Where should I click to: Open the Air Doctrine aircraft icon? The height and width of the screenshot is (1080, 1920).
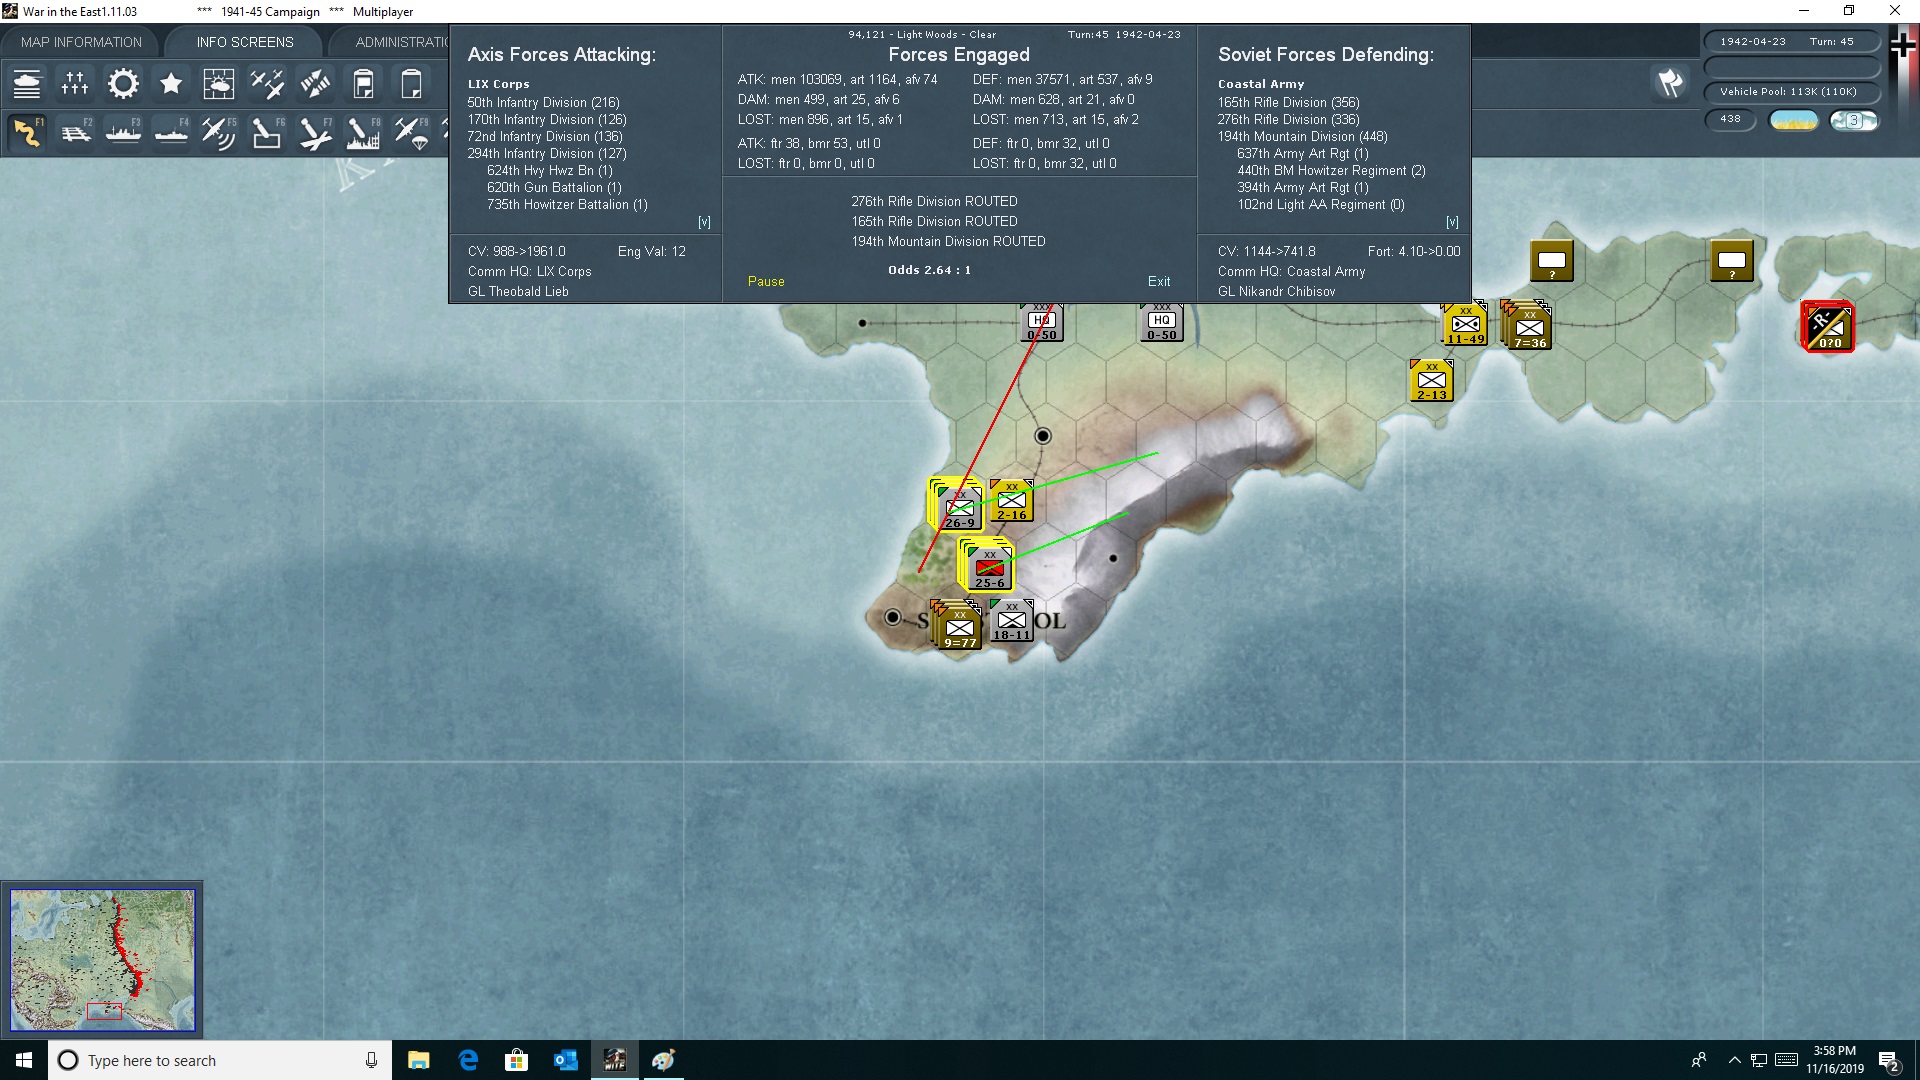tap(267, 84)
